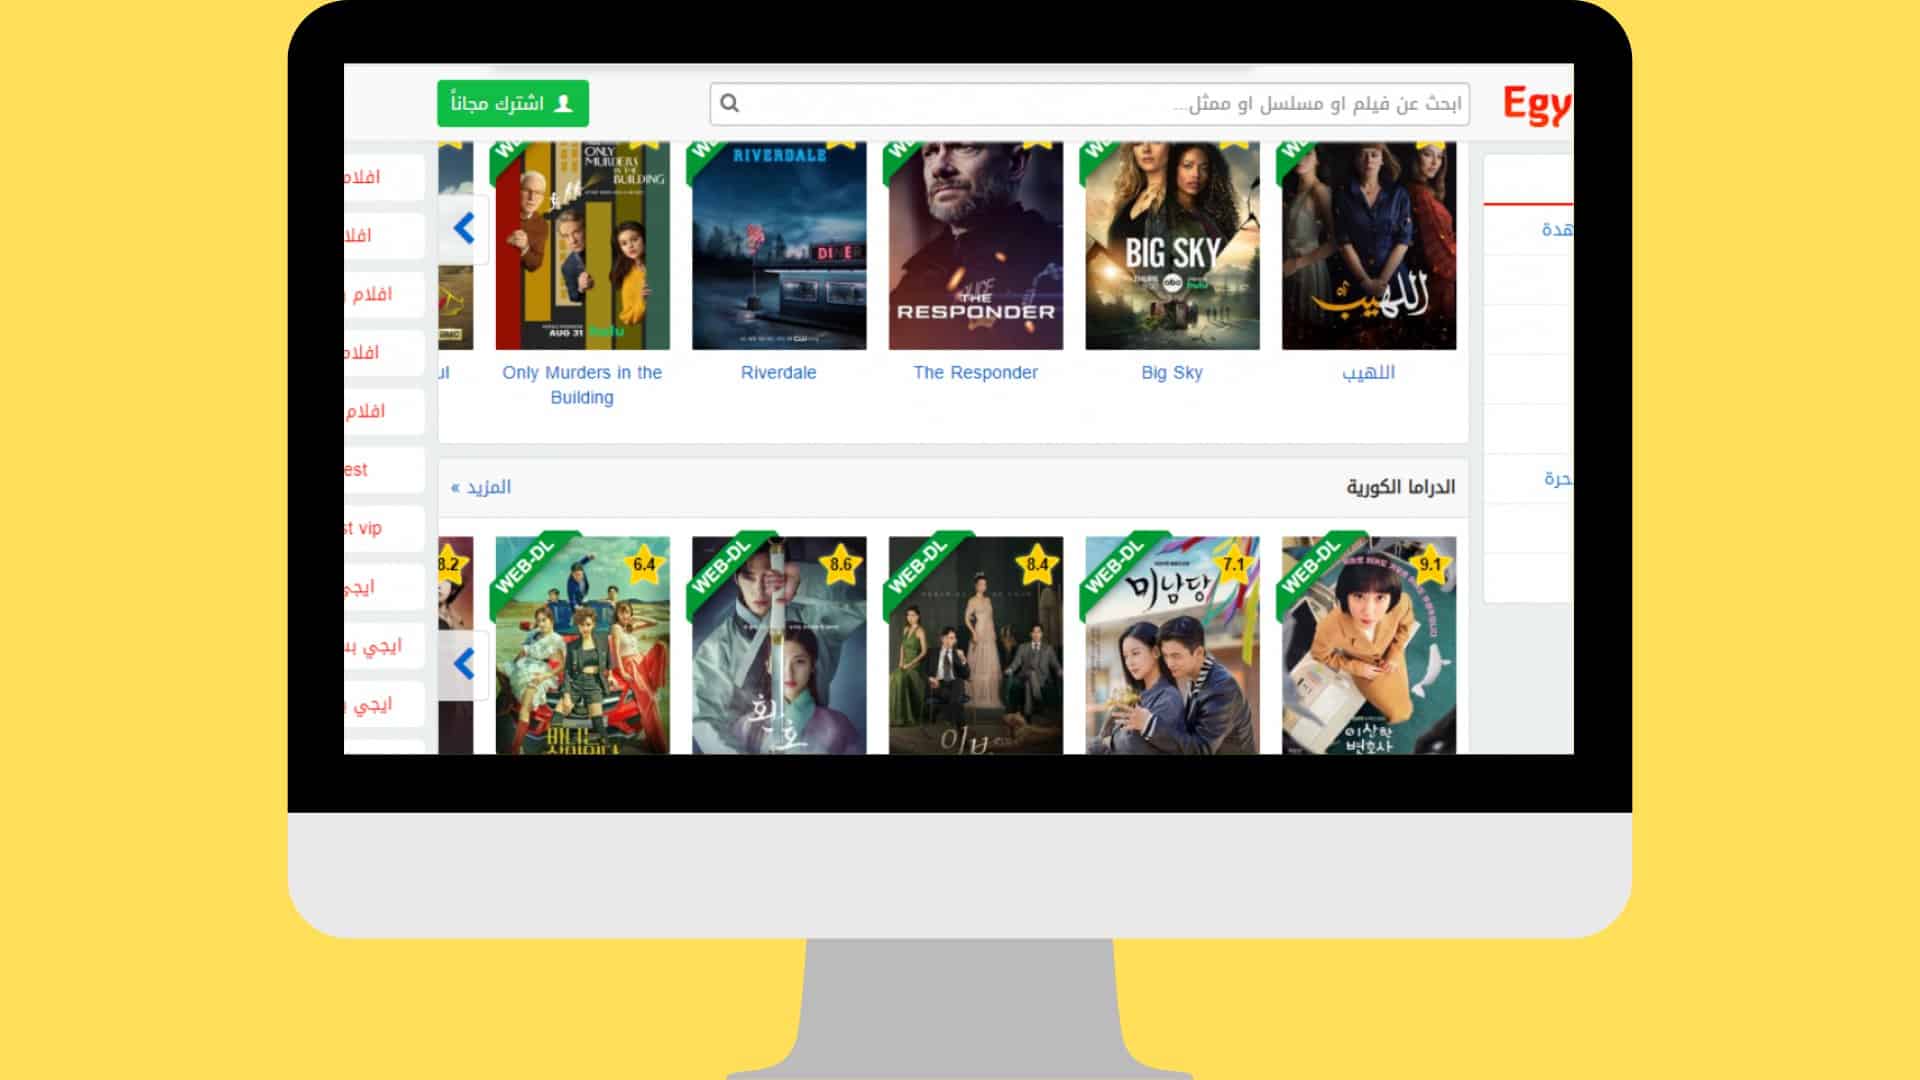Click the 7.1 rating star badge
This screenshot has width=1920, height=1080.
(x=1234, y=565)
